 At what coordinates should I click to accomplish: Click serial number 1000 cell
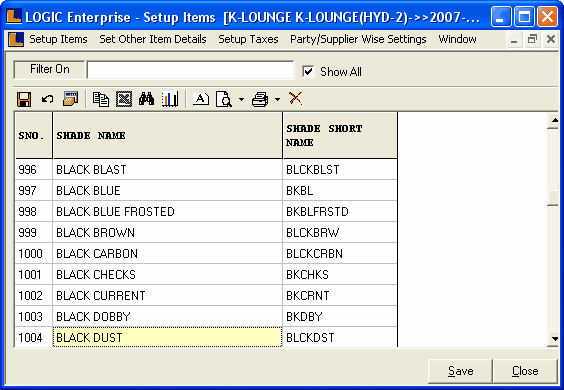click(x=34, y=253)
